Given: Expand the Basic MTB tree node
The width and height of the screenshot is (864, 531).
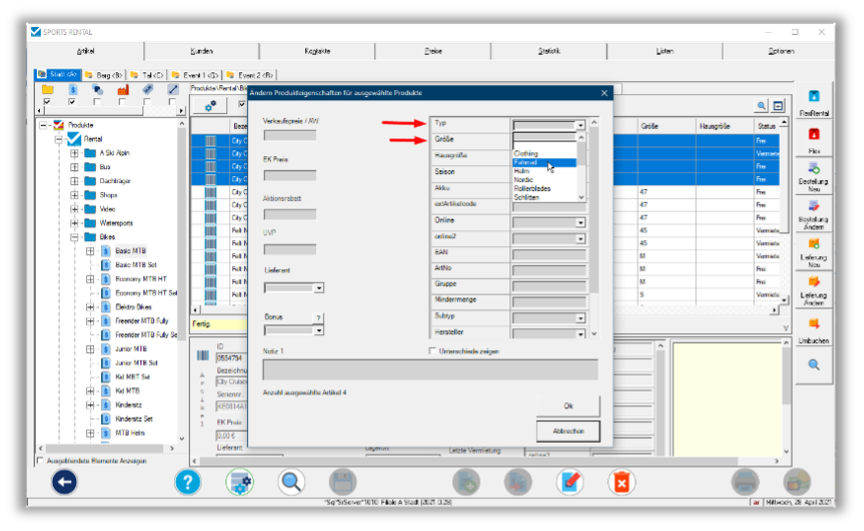Looking at the screenshot, I should pyautogui.click(x=90, y=251).
